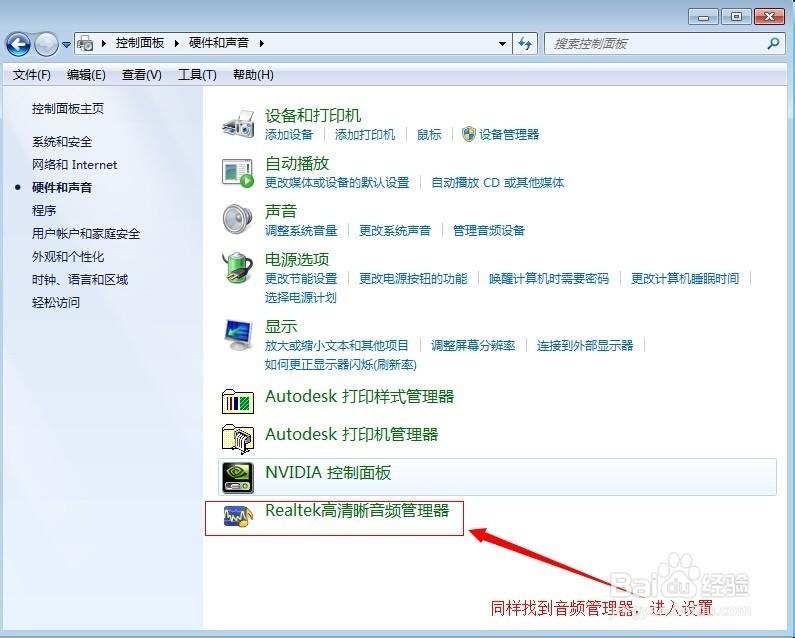
Task: Expand the address bar history dropdown
Action: click(502, 44)
